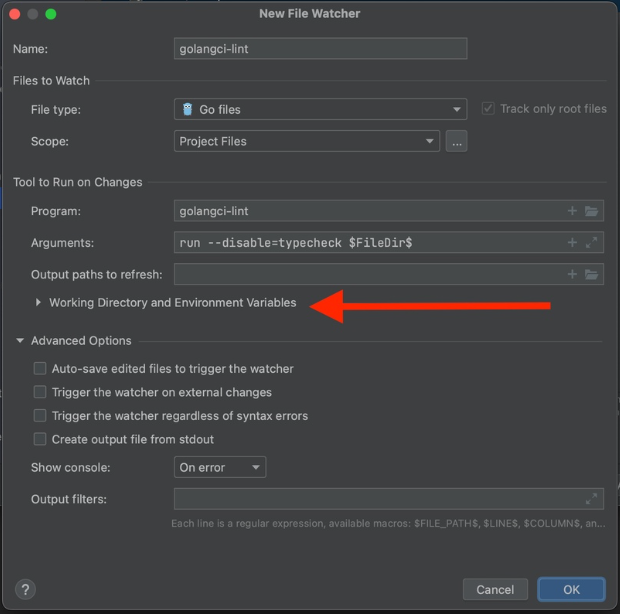Viewport: 620px width, 614px height.
Task: Click the plus macro icon in Program field
Action: [573, 211]
